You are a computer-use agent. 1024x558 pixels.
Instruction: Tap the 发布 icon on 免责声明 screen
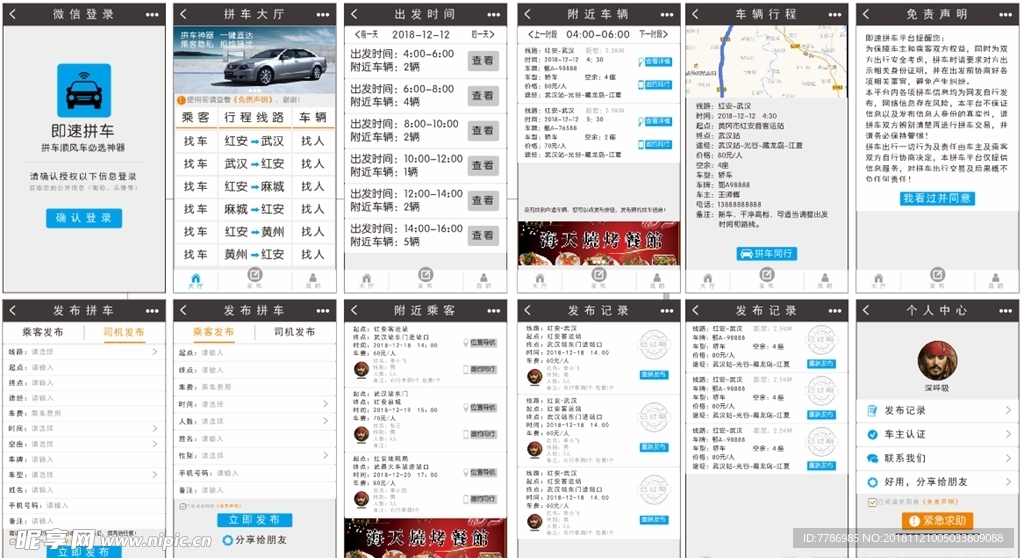coord(937,278)
